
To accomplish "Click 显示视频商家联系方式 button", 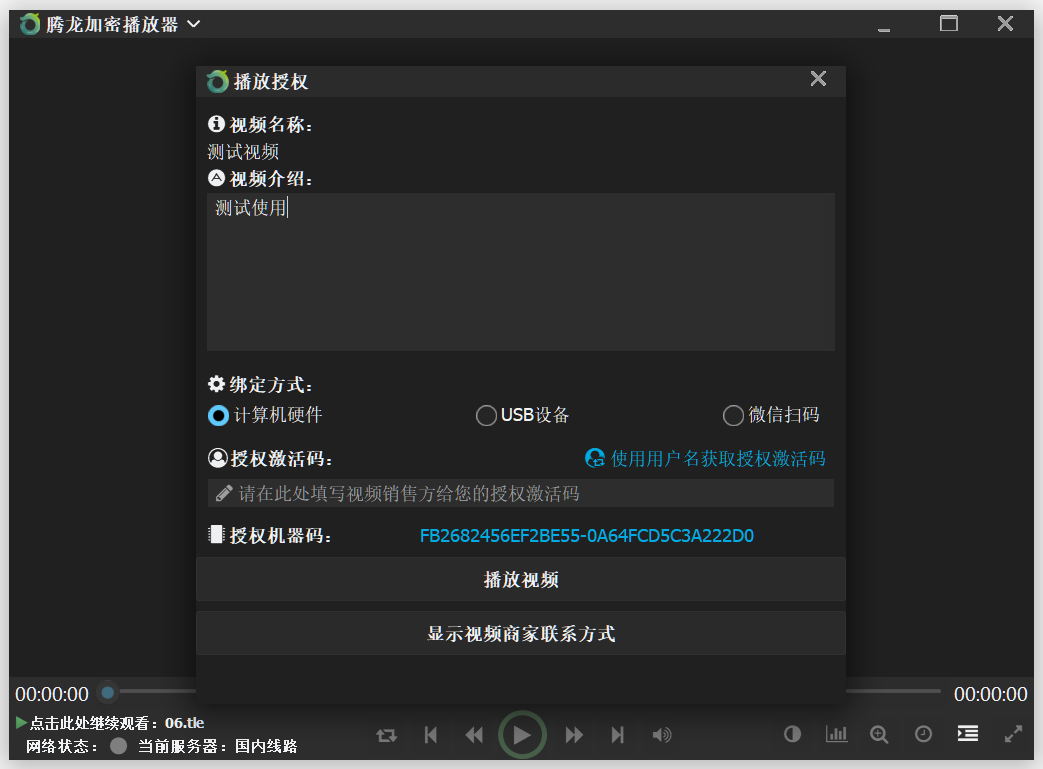I will (x=521, y=633).
